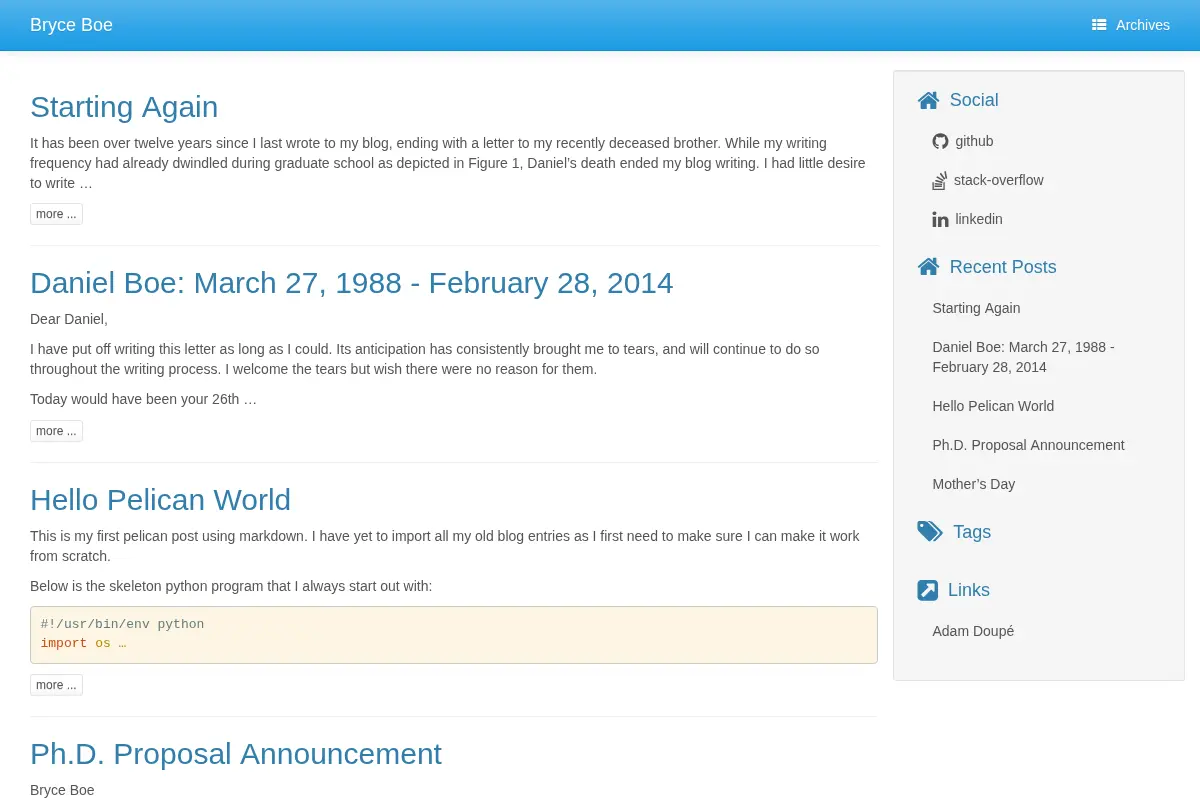Image resolution: width=1200 pixels, height=800 pixels.
Task: Select Mother's Day in Recent Posts
Action: (973, 484)
